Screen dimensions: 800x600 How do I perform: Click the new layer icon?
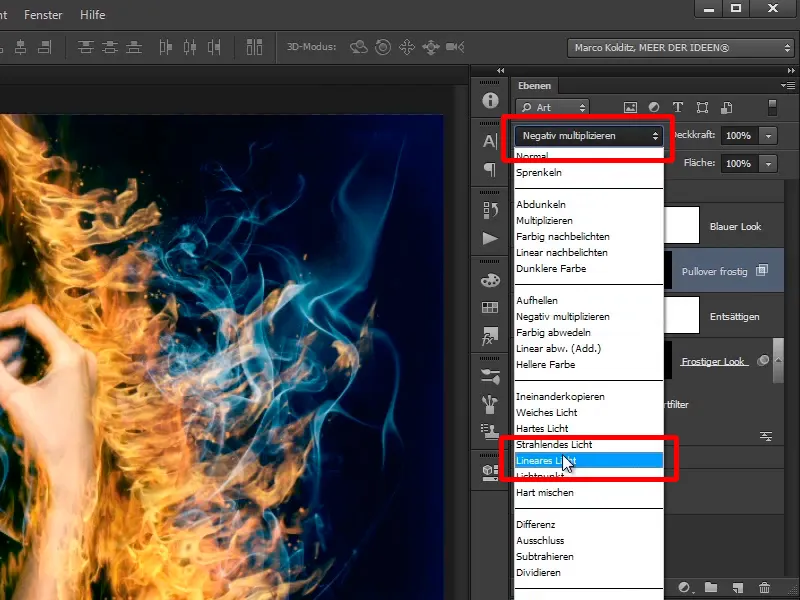[738, 588]
